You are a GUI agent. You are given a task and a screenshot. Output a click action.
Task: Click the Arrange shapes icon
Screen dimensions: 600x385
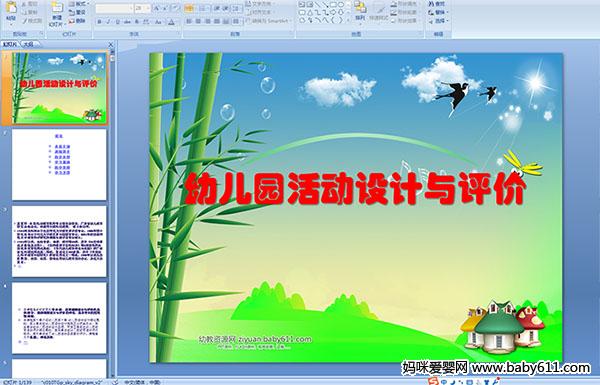(360, 11)
